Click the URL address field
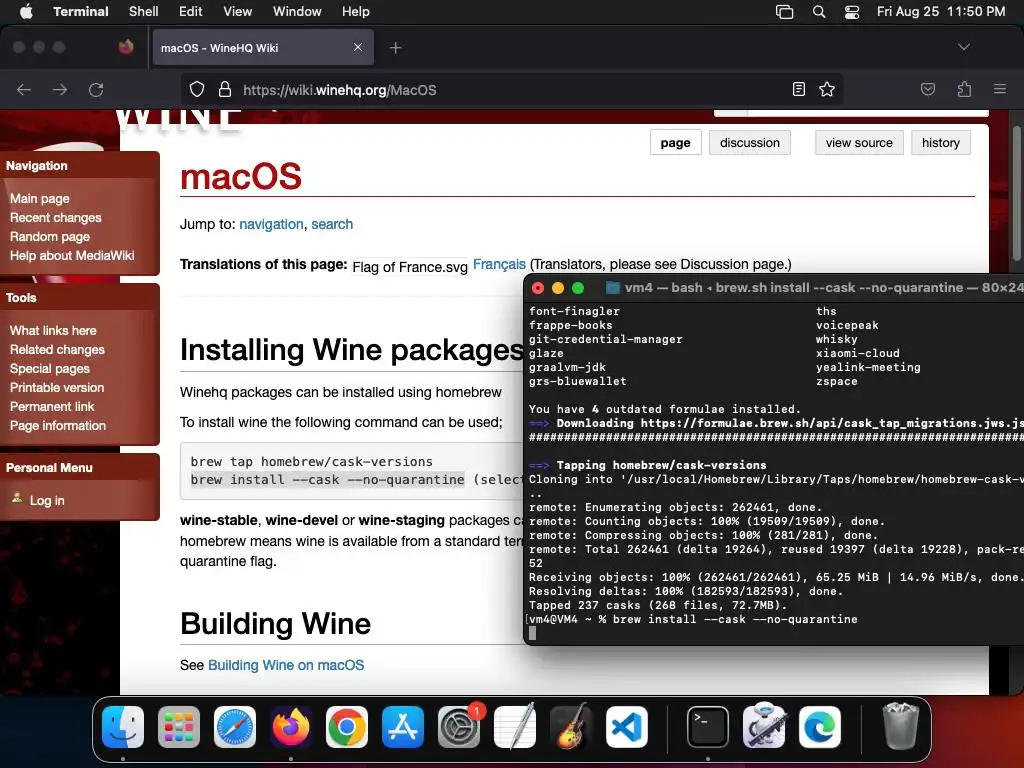Image resolution: width=1024 pixels, height=768 pixels. (x=511, y=89)
